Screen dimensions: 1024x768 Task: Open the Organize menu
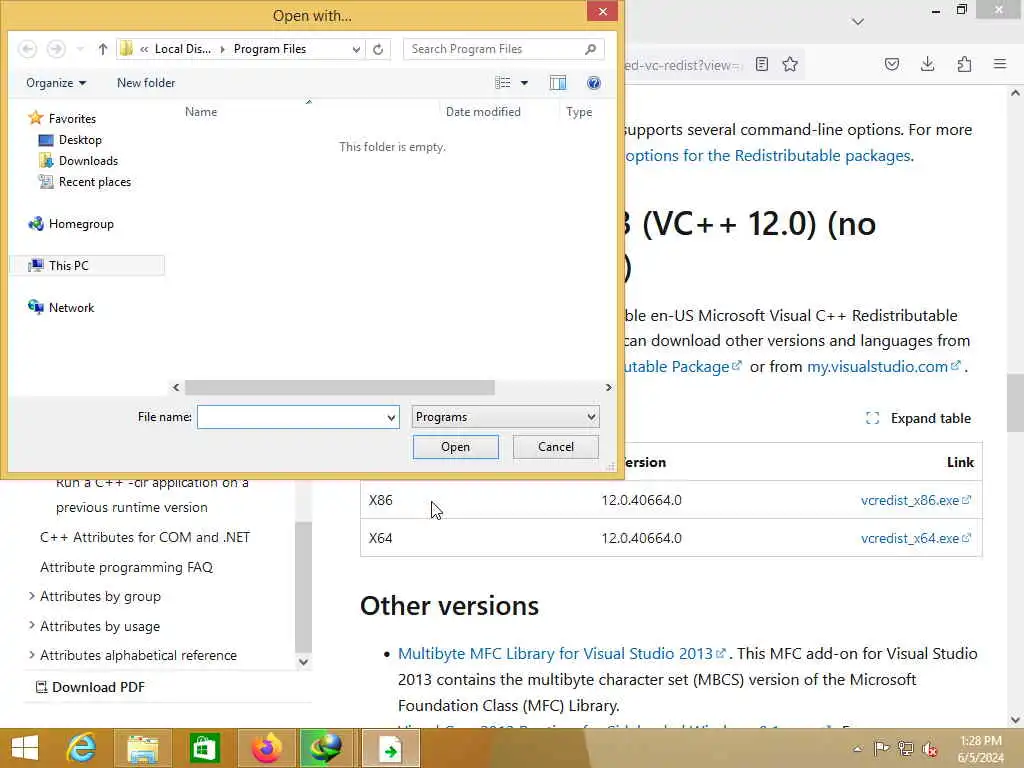tap(56, 83)
